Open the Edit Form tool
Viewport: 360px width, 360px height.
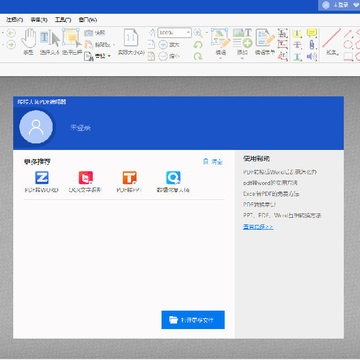(265, 42)
